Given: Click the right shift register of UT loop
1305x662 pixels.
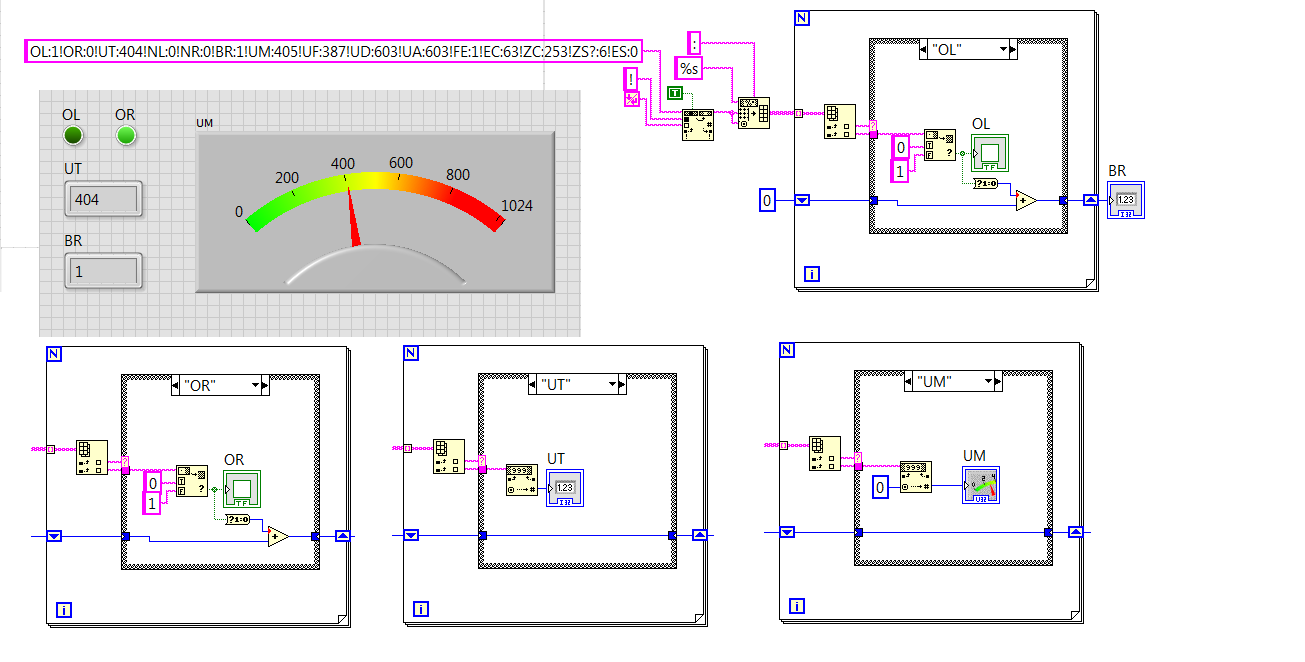Looking at the screenshot, I should [700, 535].
